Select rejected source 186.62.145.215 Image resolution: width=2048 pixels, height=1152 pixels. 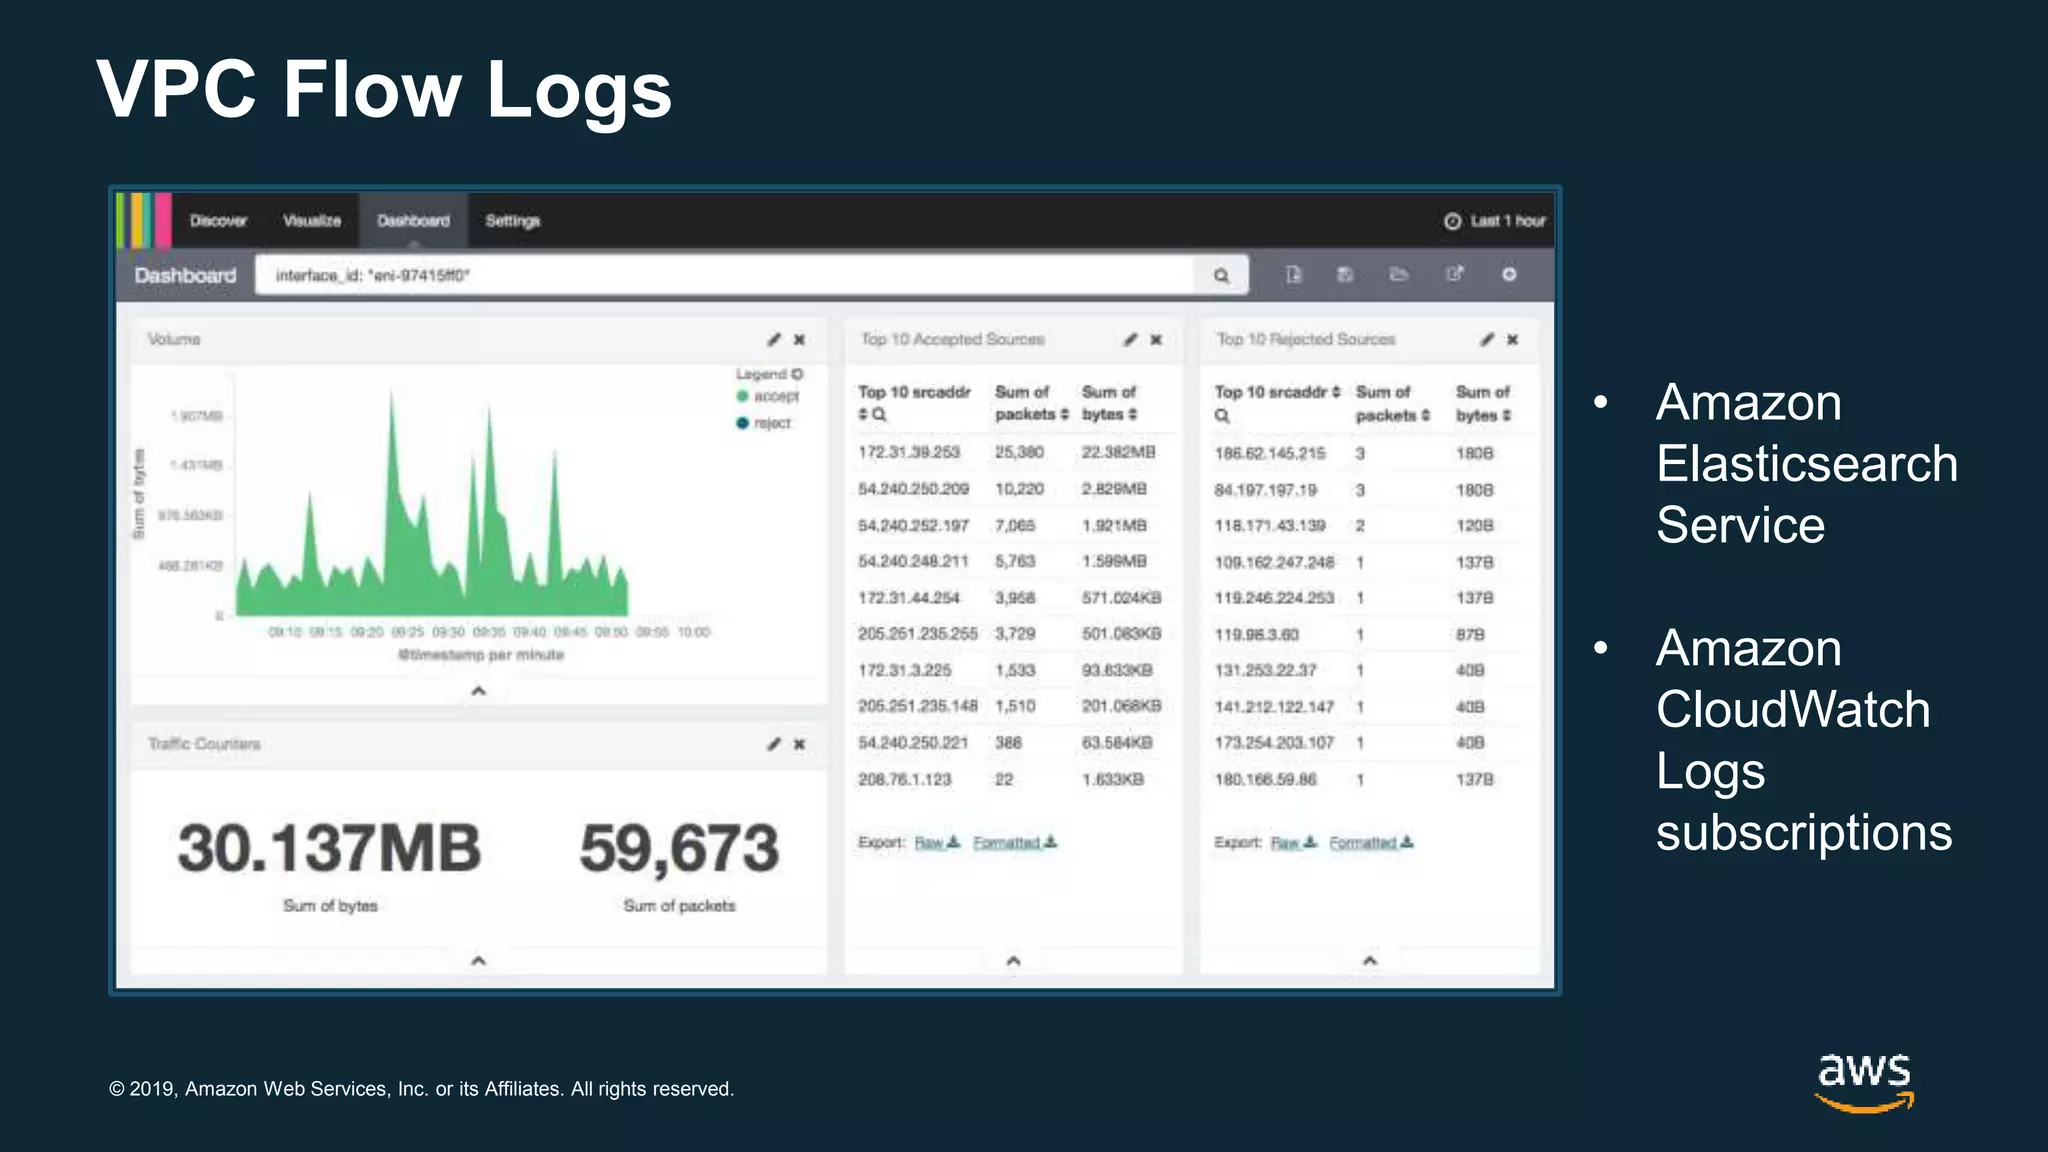[1270, 454]
